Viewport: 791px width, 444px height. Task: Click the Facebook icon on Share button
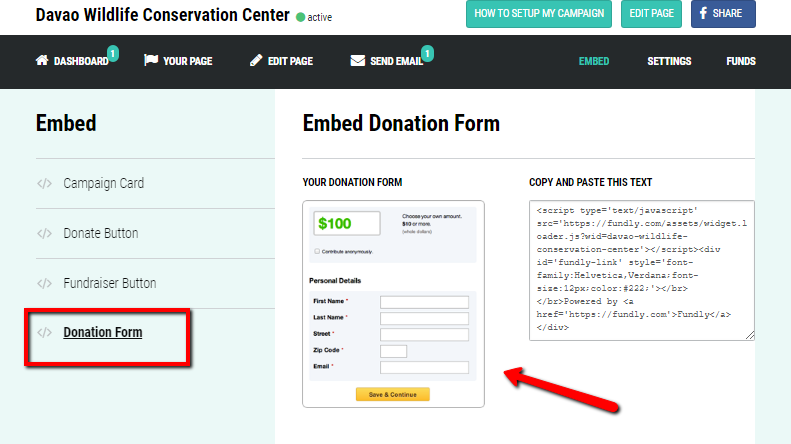[703, 13]
